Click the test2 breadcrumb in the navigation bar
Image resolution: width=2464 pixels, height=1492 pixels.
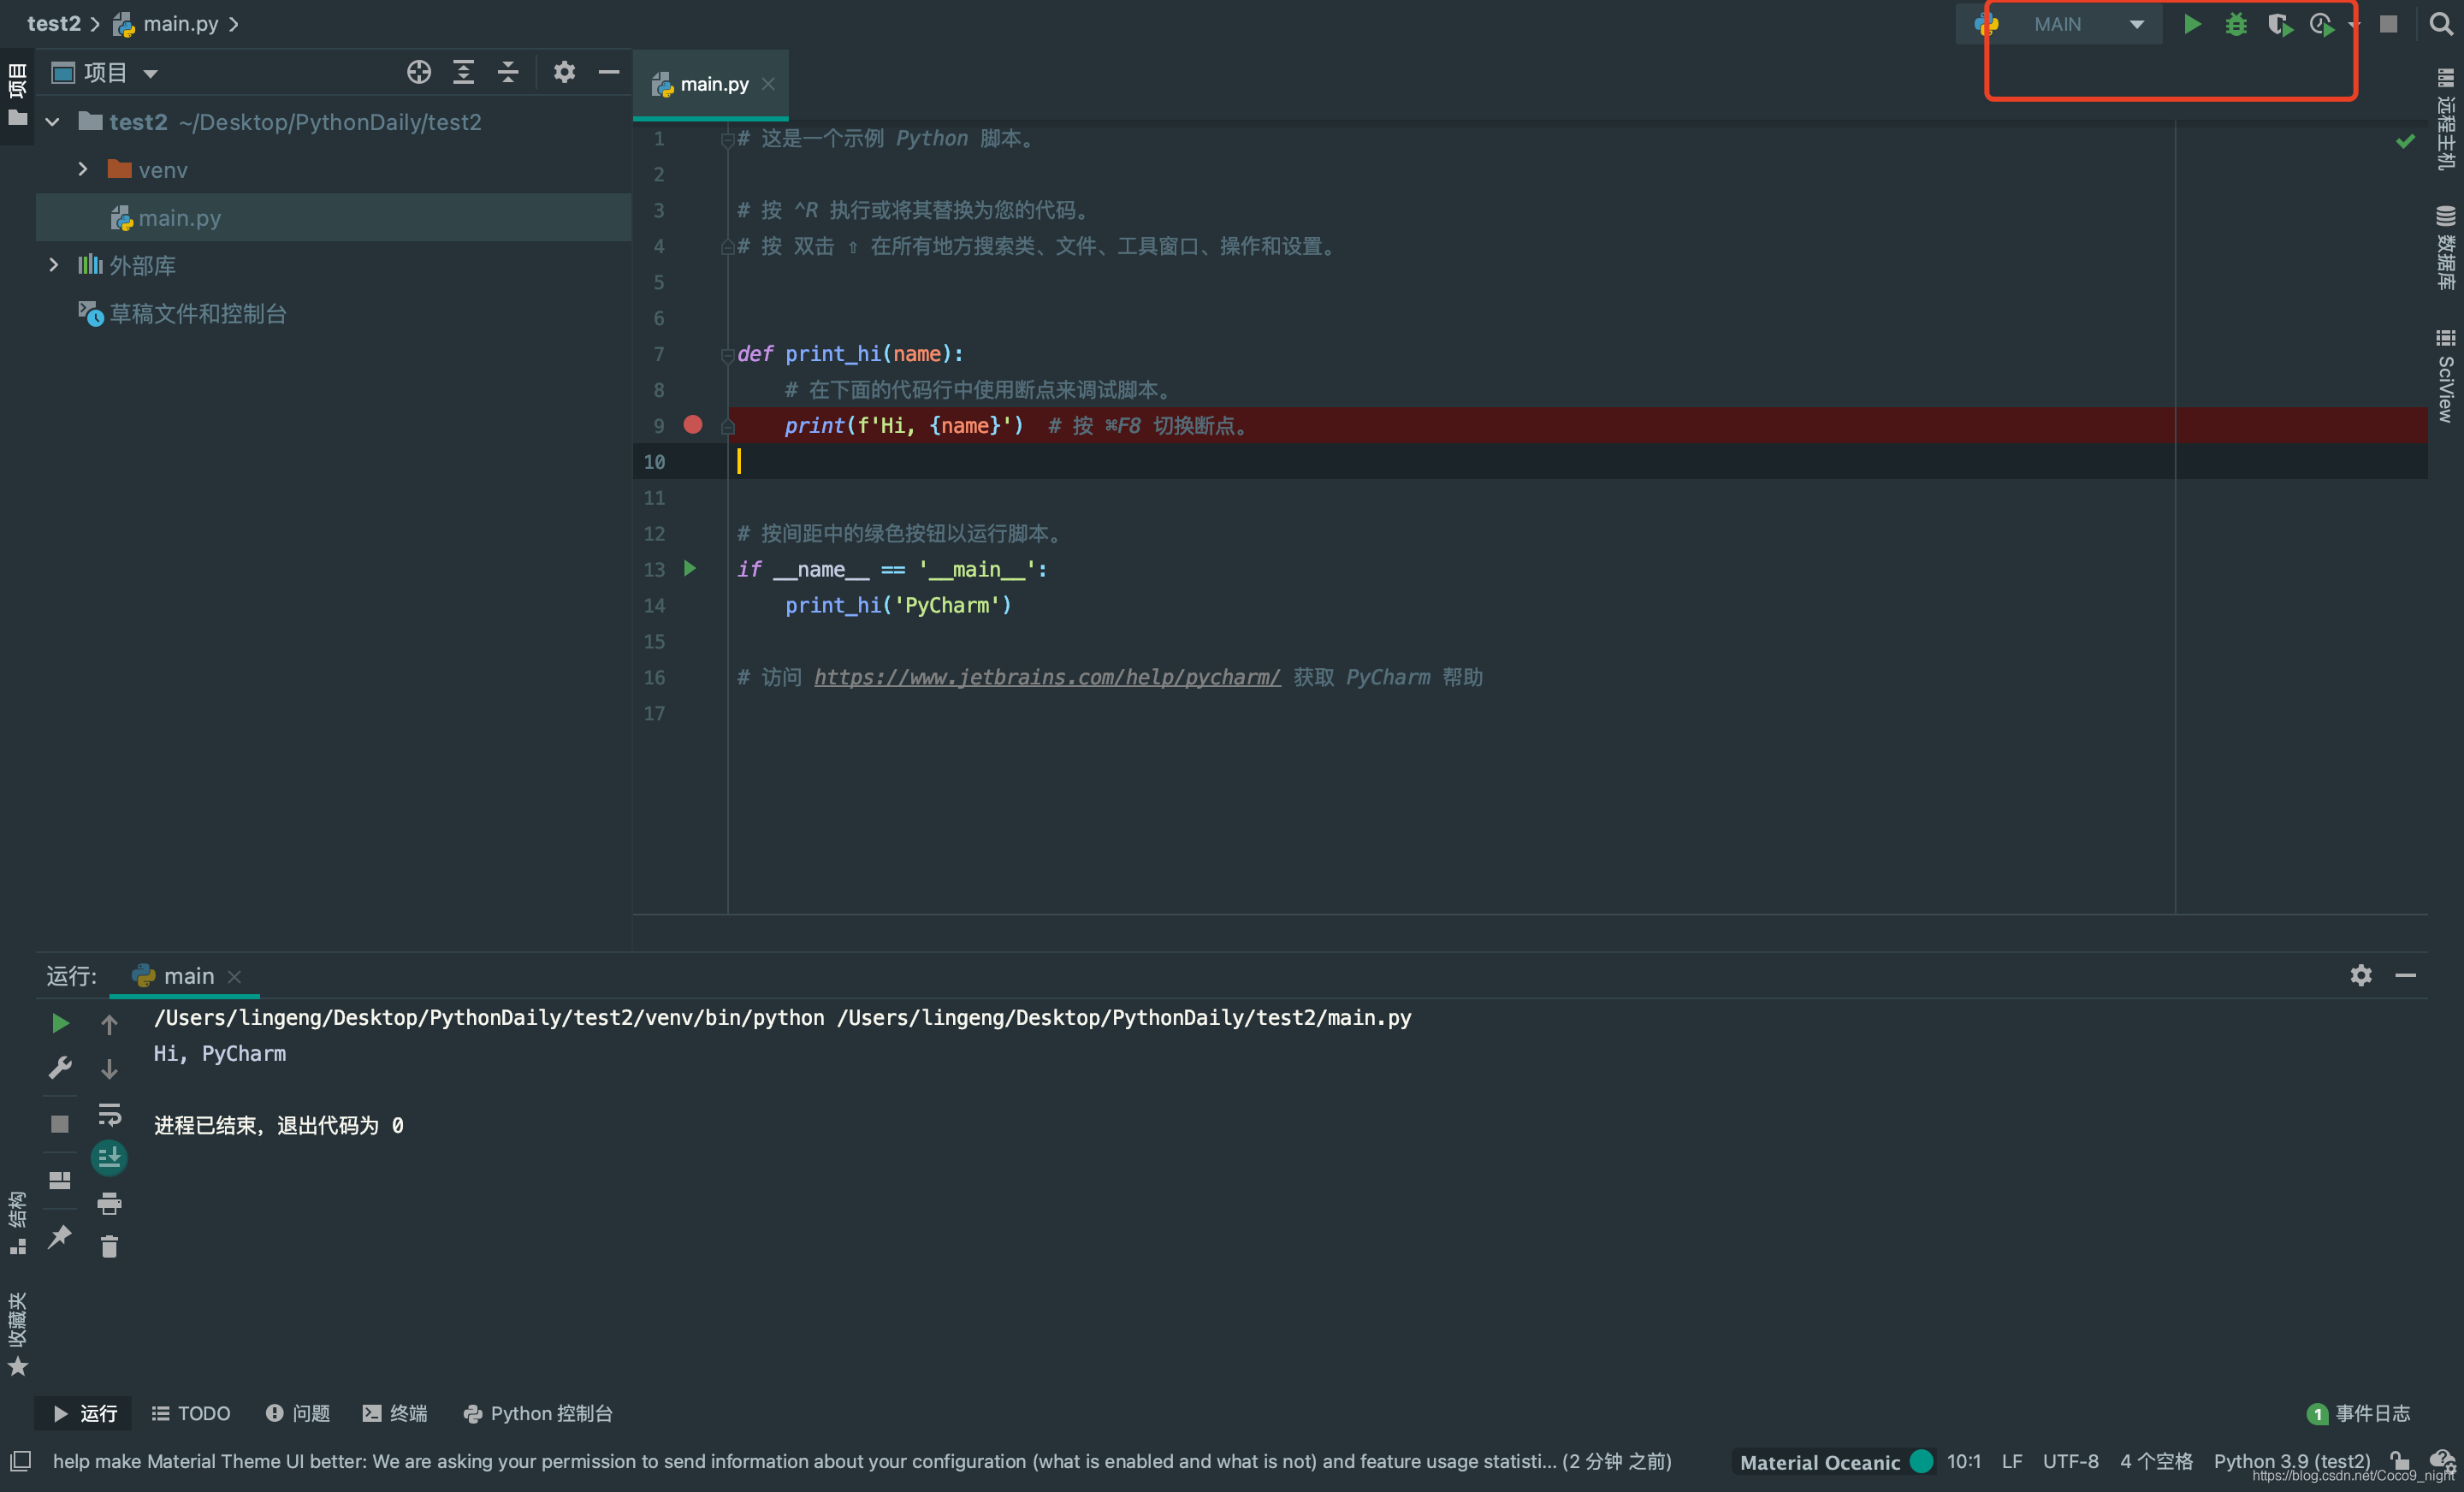[53, 24]
